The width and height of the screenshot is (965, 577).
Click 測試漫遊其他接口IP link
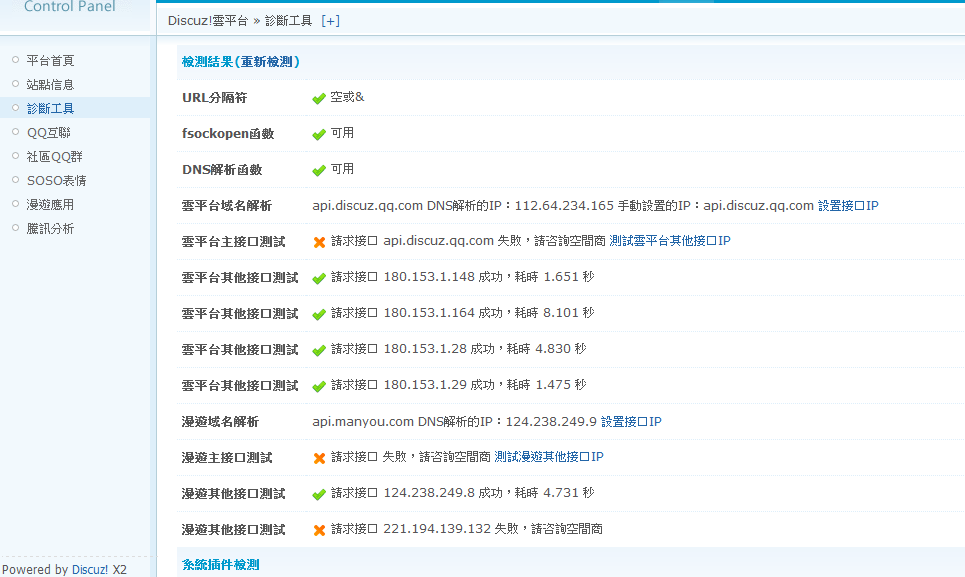(549, 456)
